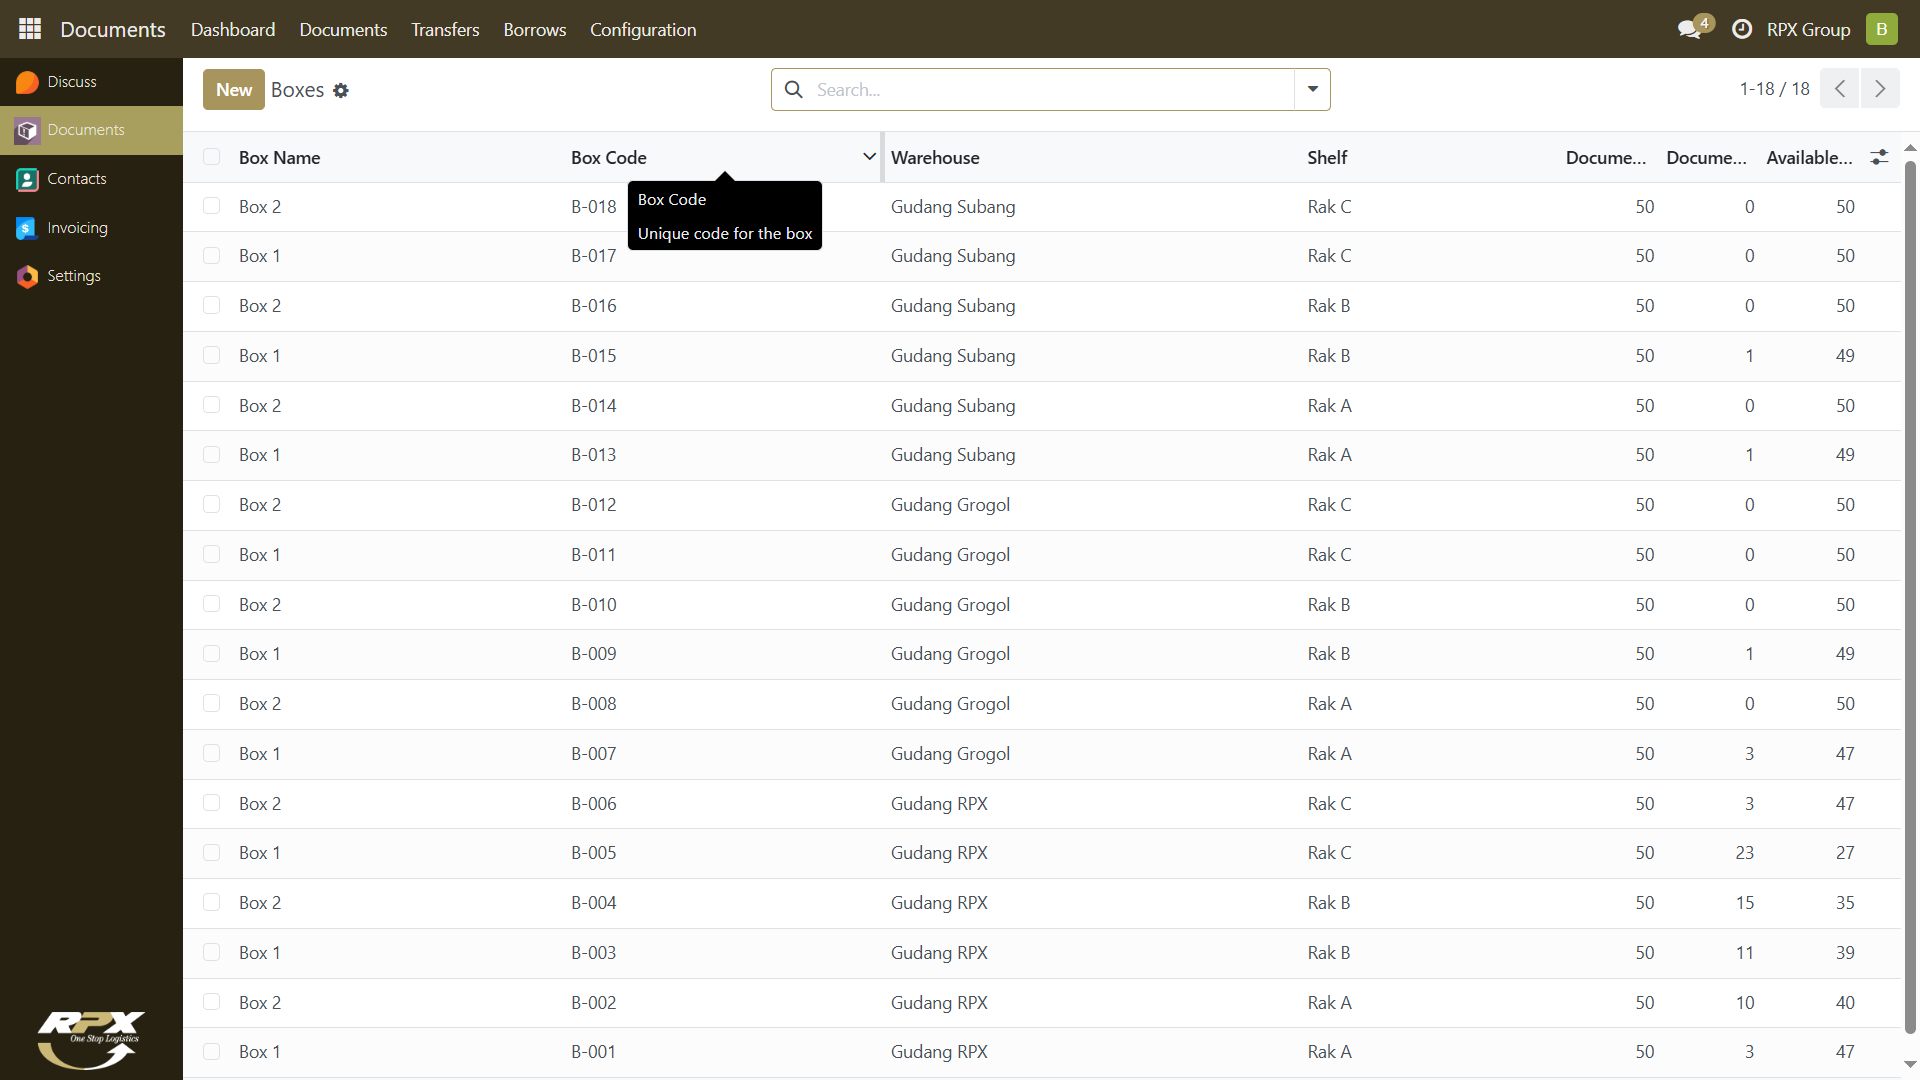
Task: Open Invoicing app in sidebar
Action: [77, 228]
